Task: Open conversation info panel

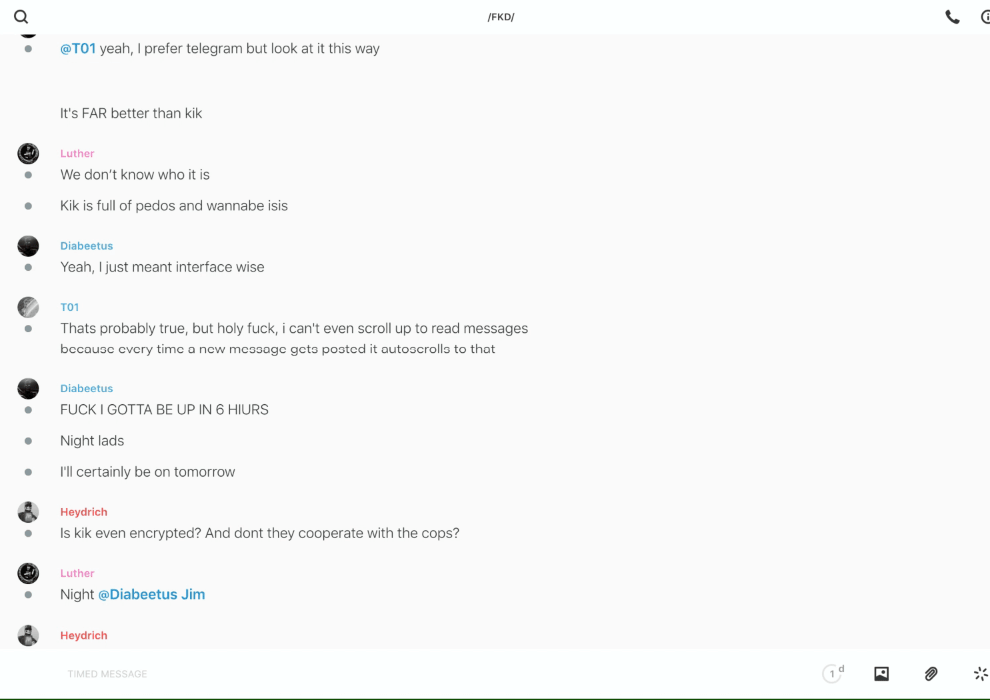Action: coord(985,17)
